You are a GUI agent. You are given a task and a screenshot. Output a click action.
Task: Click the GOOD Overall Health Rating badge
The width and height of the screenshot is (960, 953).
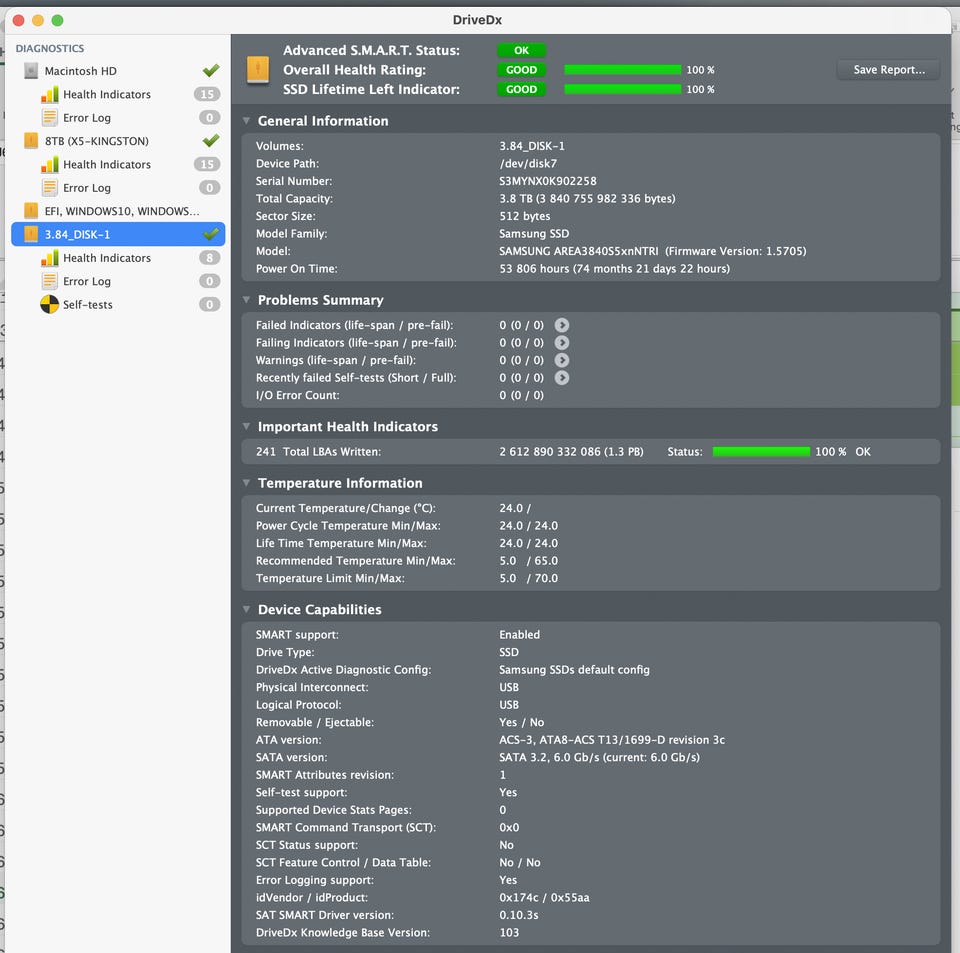[x=521, y=70]
